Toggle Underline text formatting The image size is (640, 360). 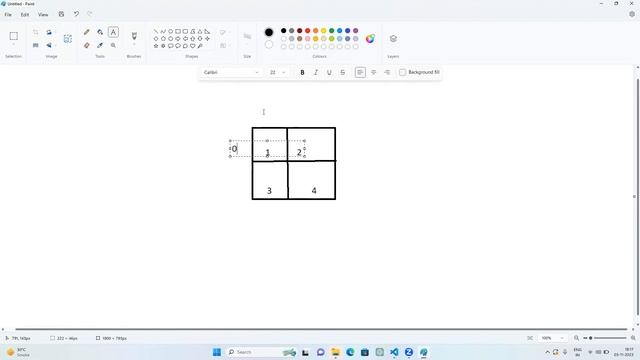pos(329,72)
